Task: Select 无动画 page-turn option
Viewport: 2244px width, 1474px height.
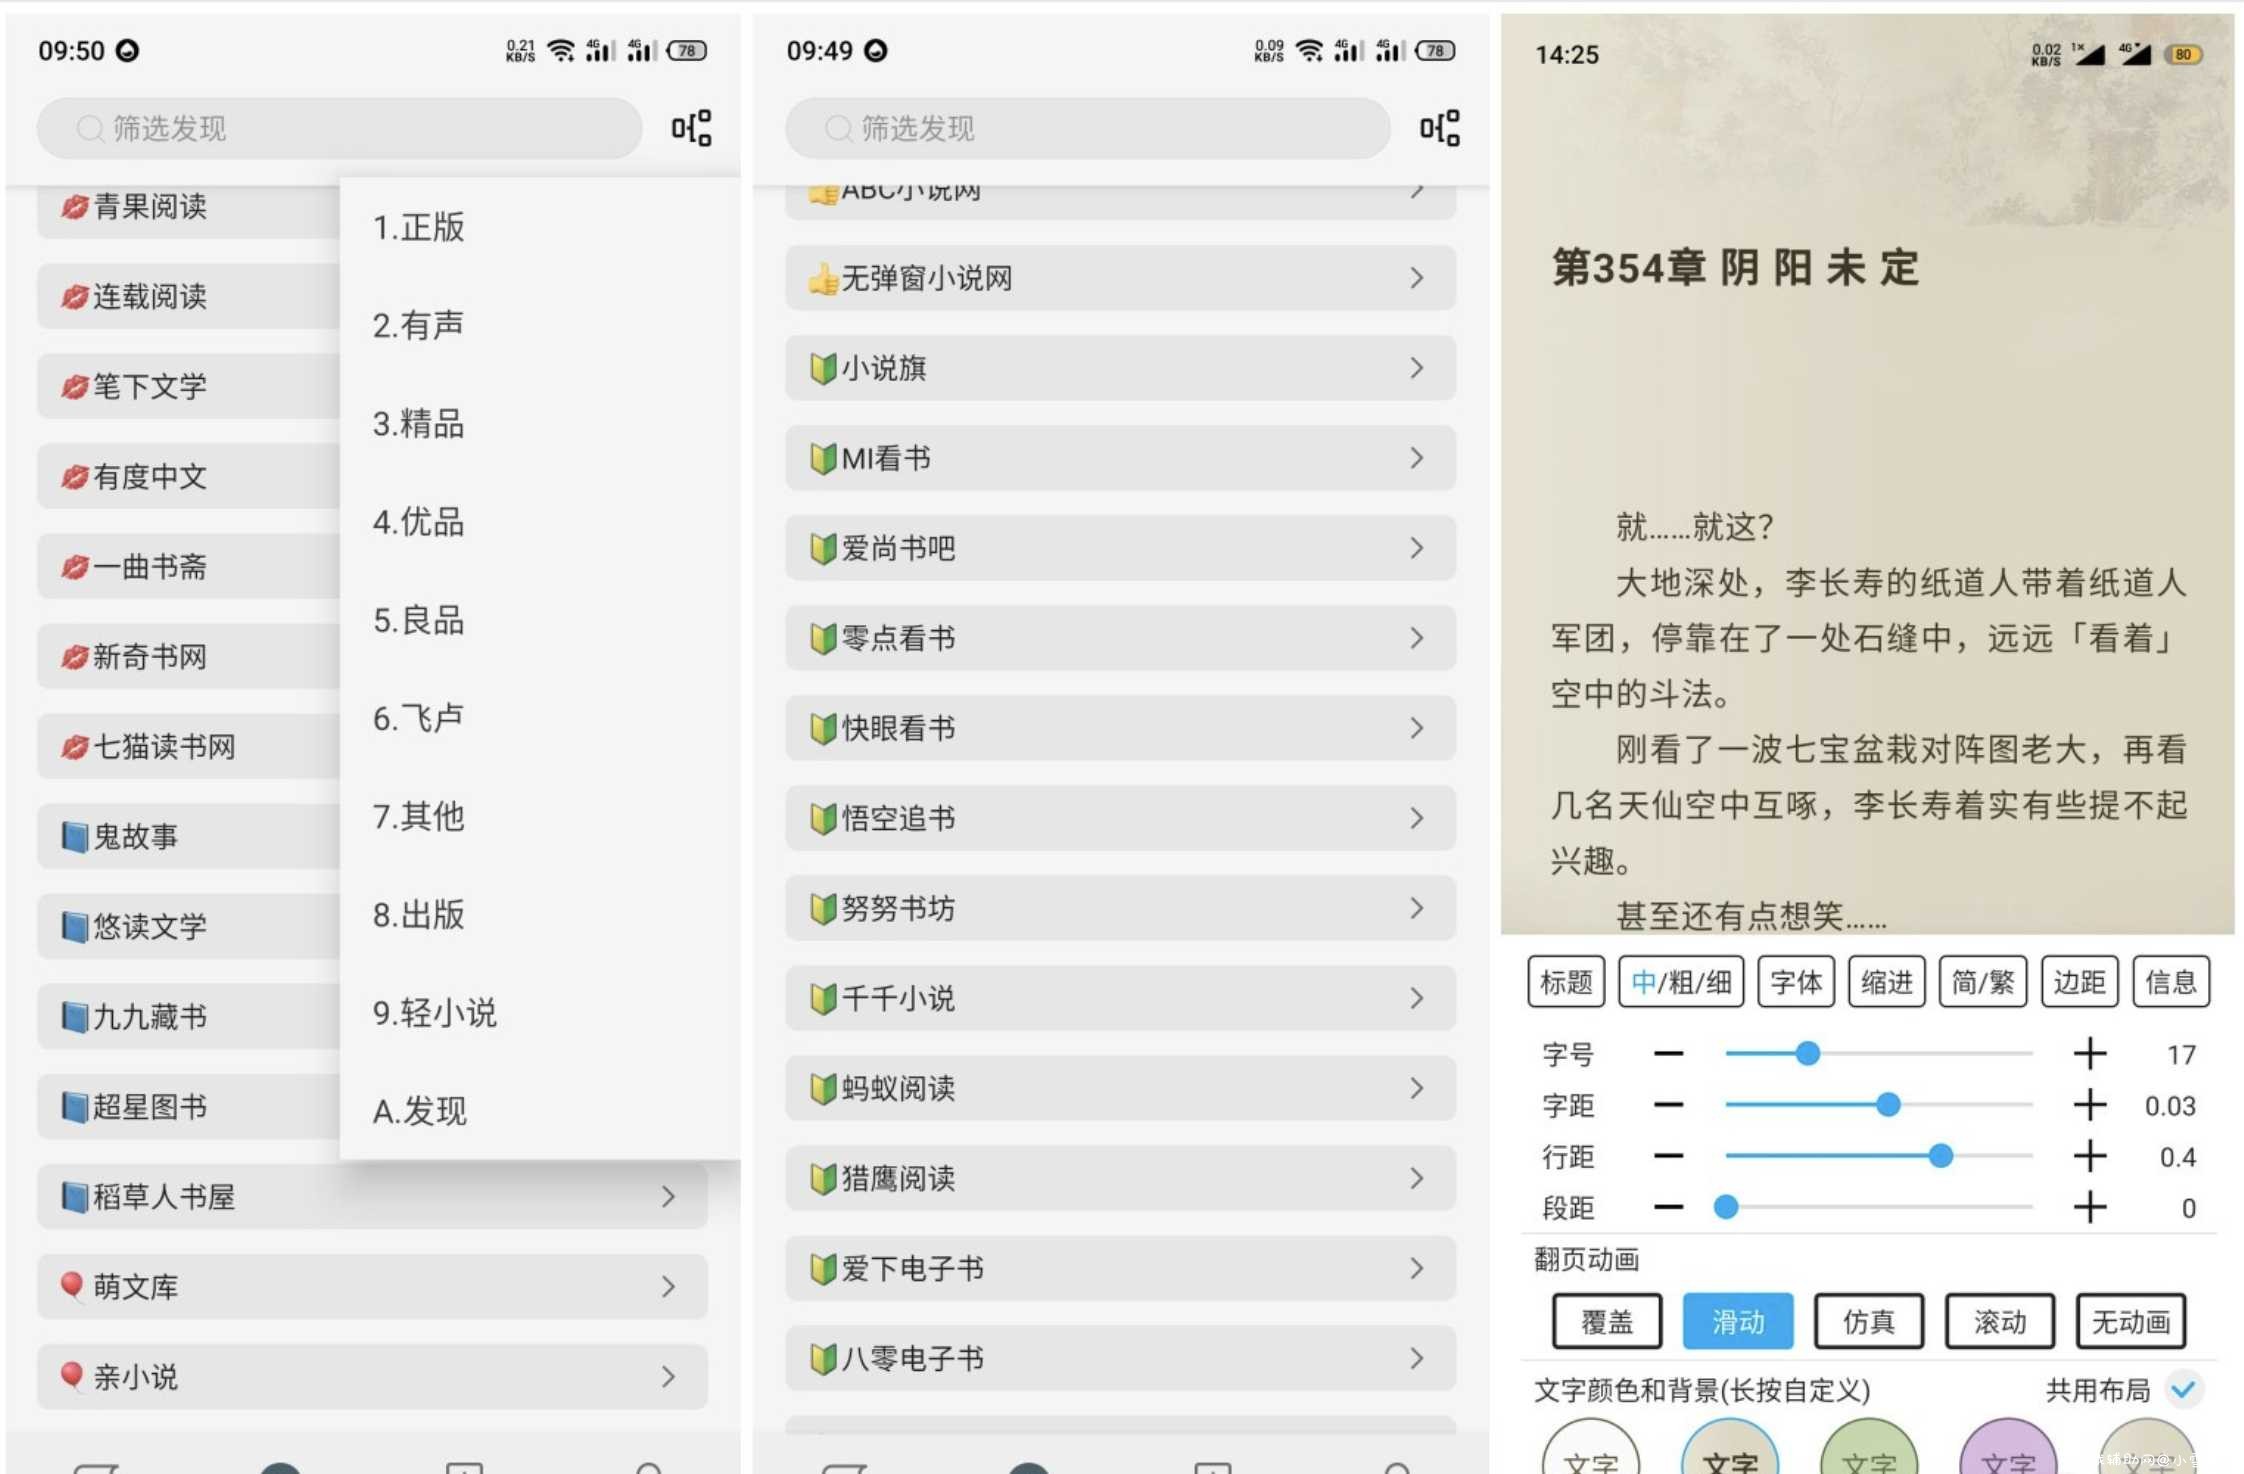Action: (2131, 1321)
